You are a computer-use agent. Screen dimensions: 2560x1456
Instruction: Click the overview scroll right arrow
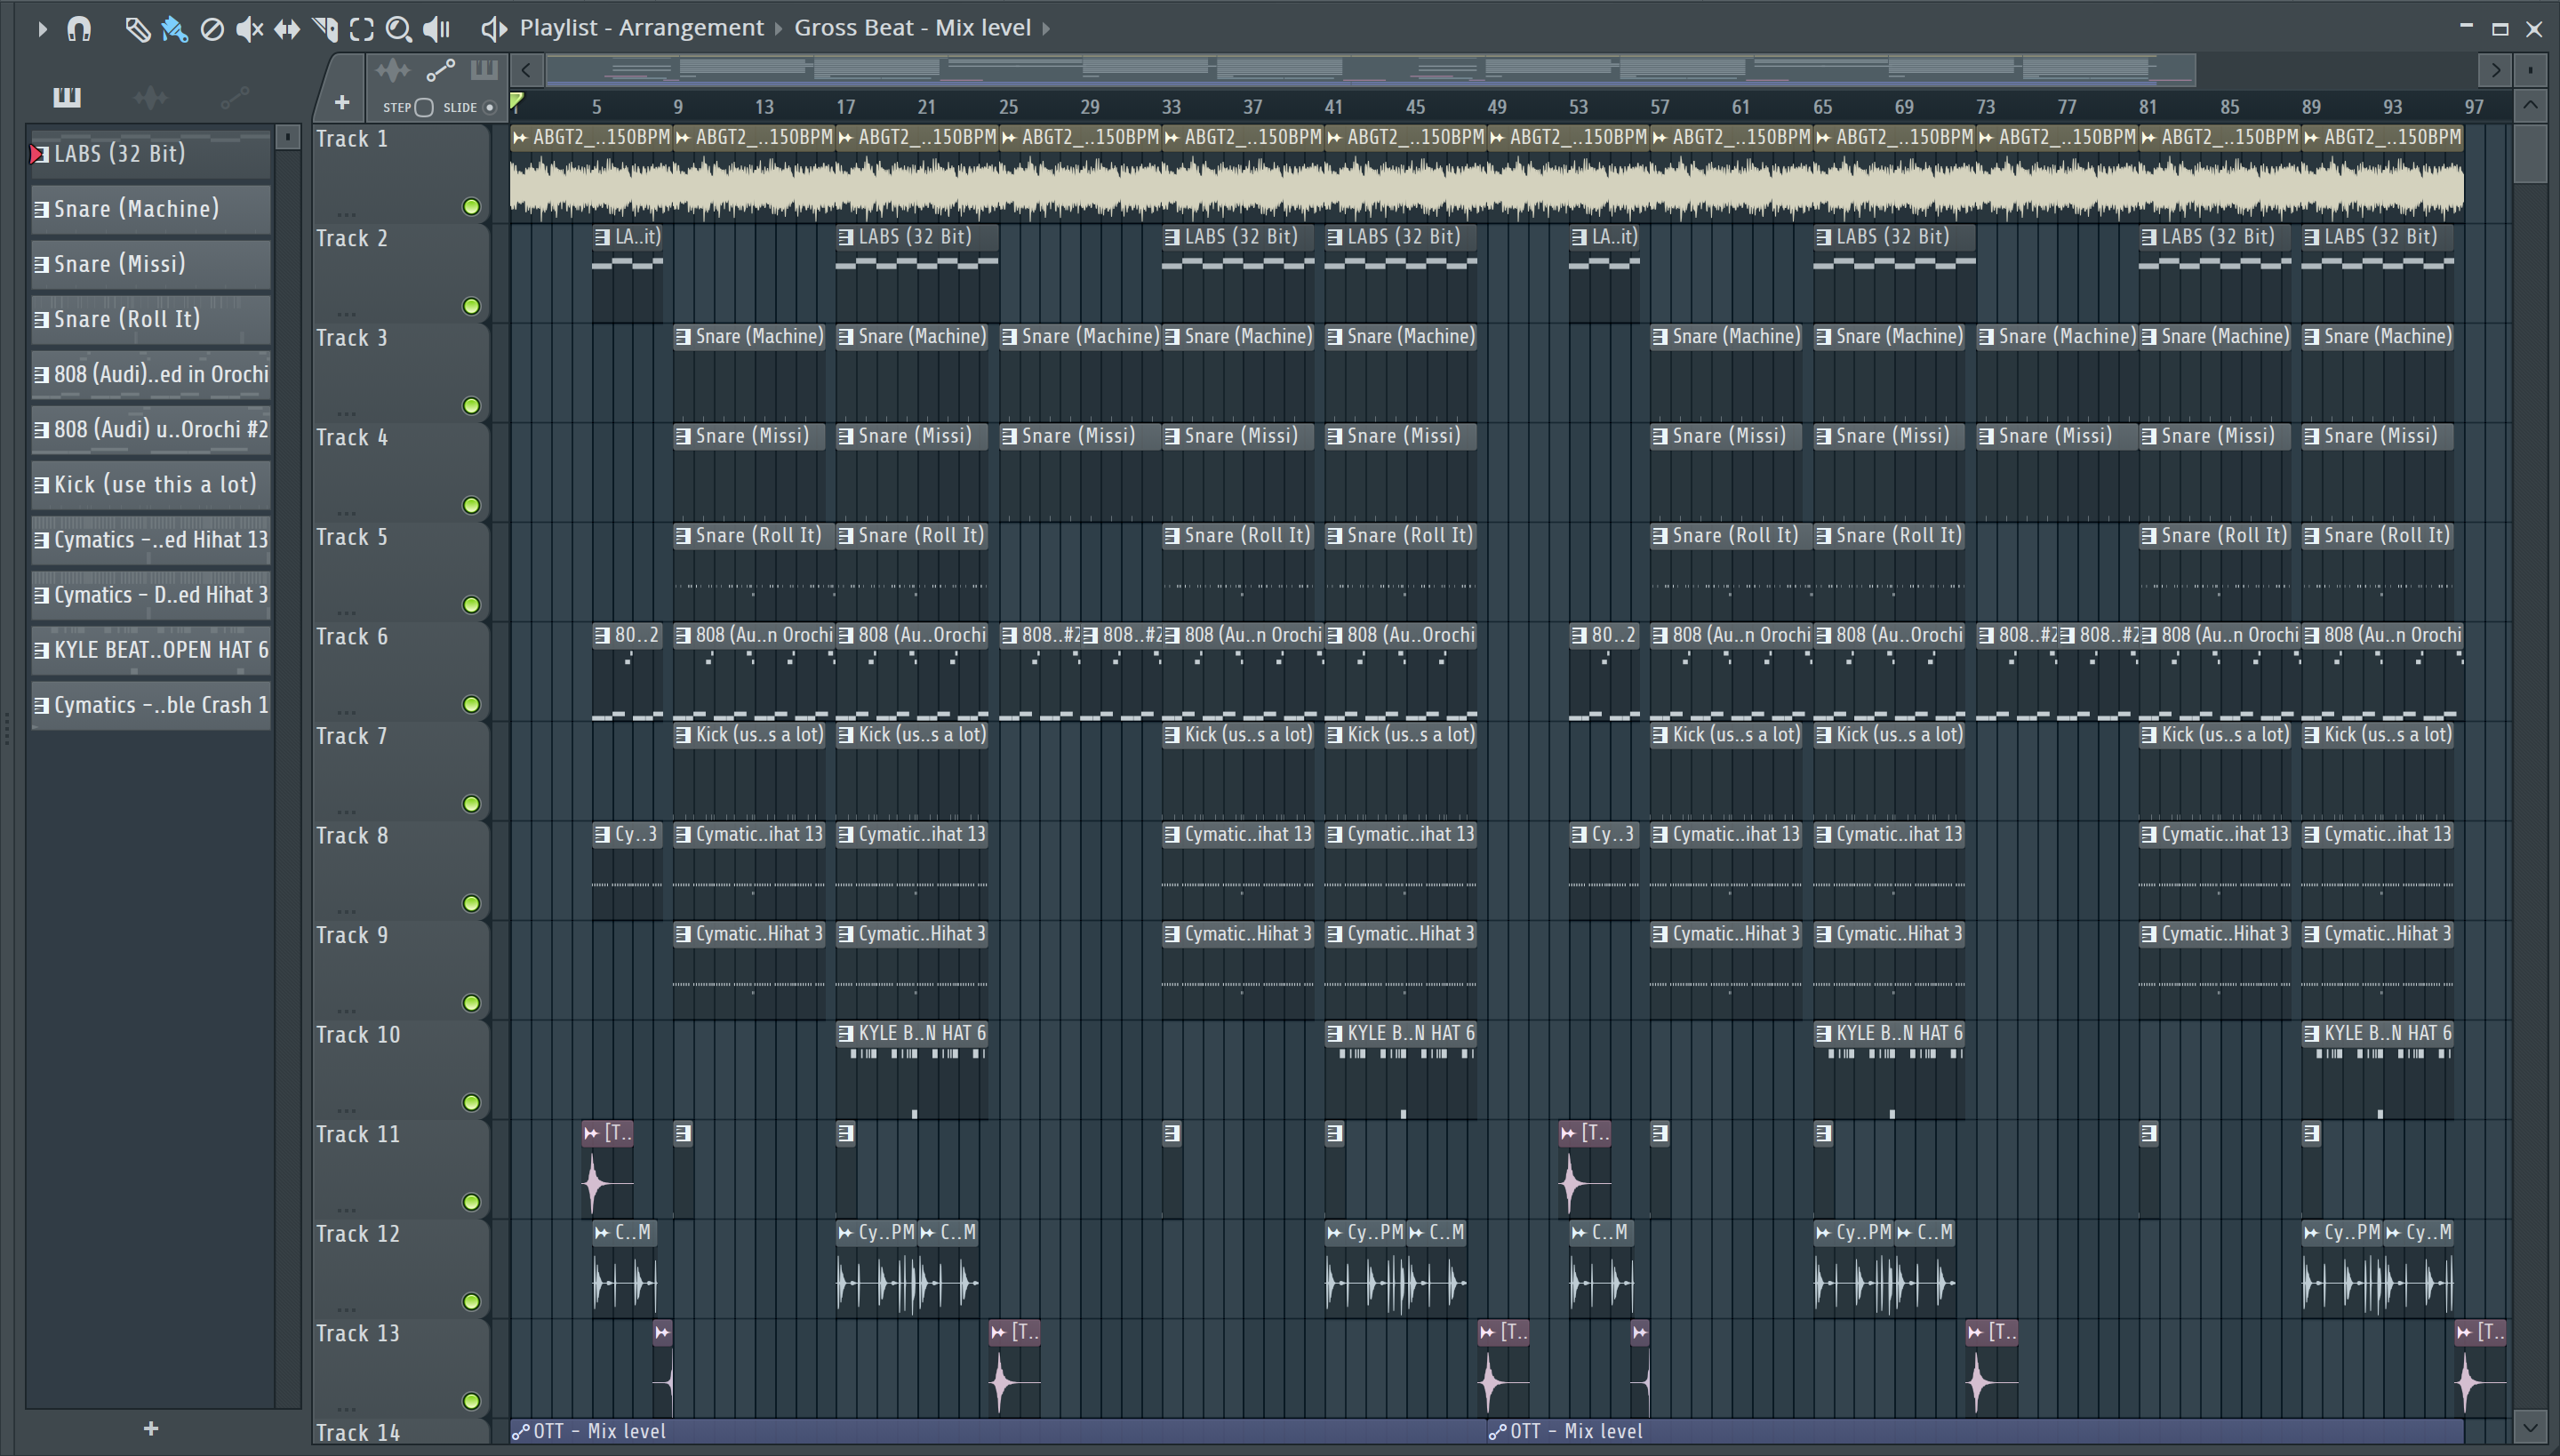(x=2496, y=70)
